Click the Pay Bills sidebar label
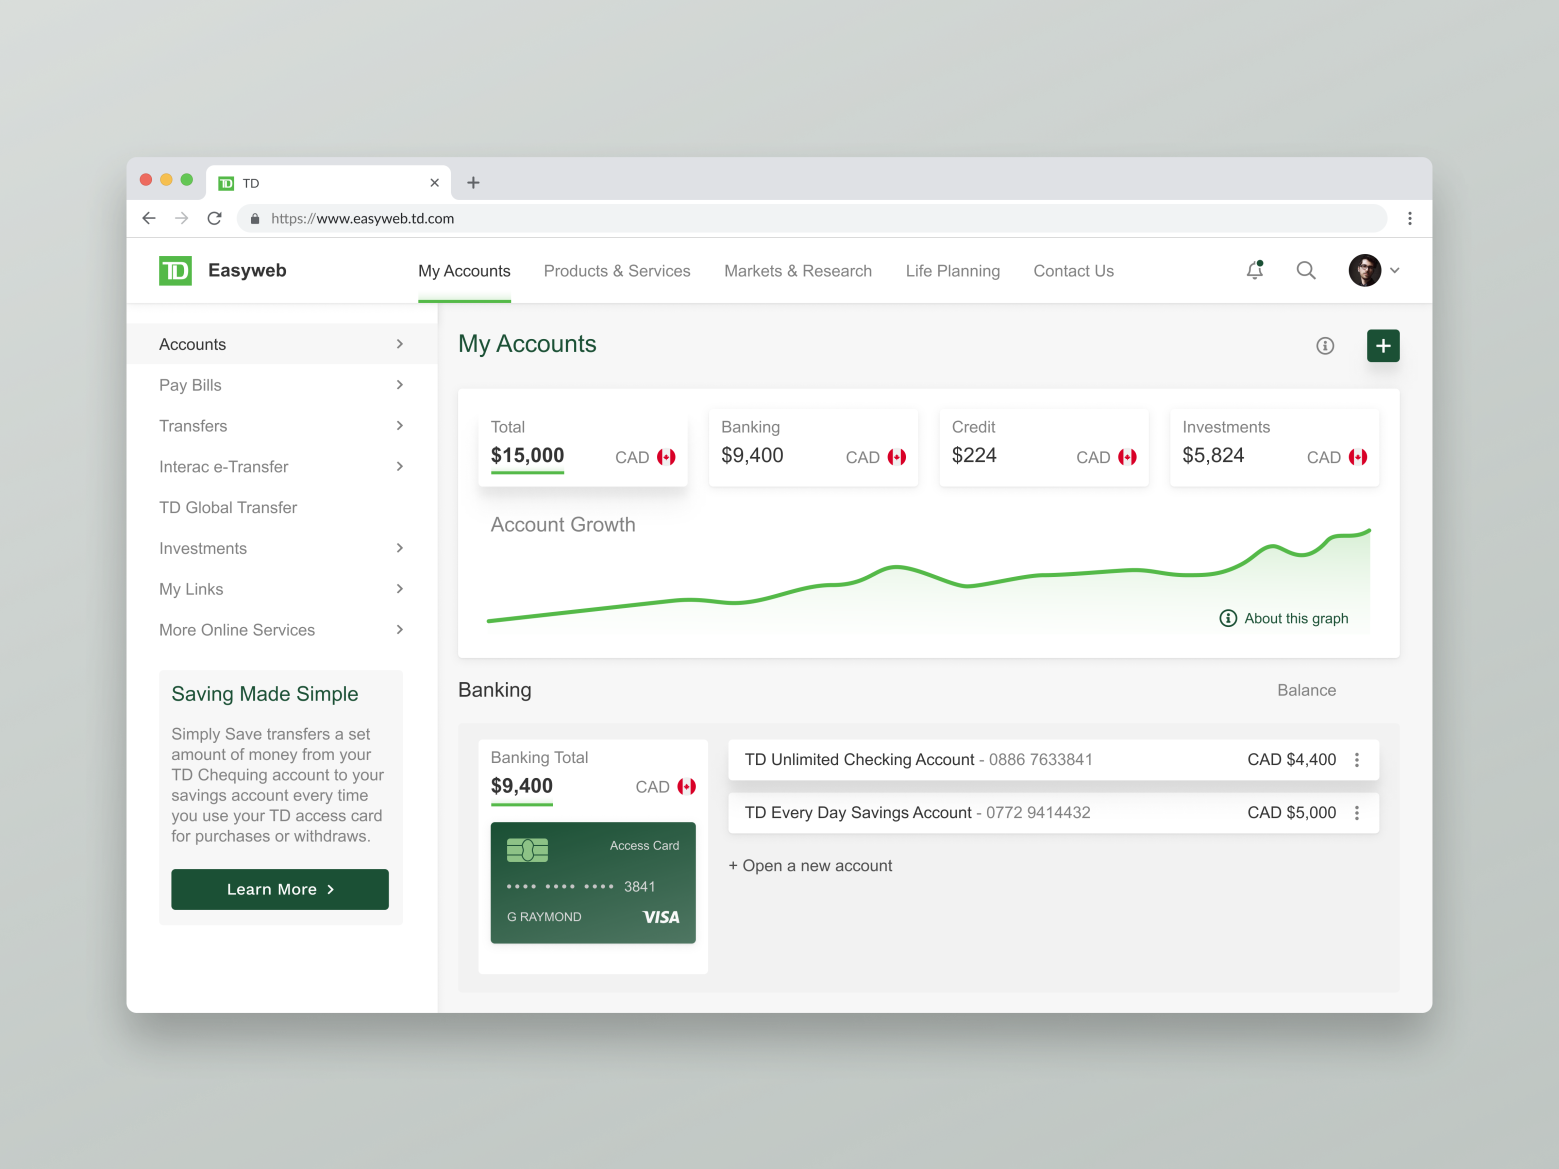This screenshot has height=1169, width=1559. click(190, 385)
